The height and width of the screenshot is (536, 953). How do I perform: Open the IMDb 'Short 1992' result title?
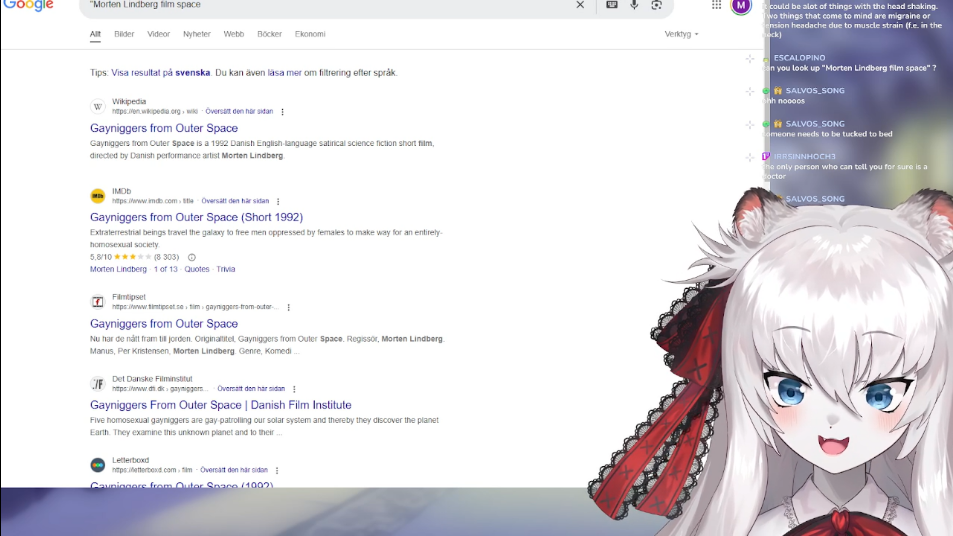click(x=196, y=217)
